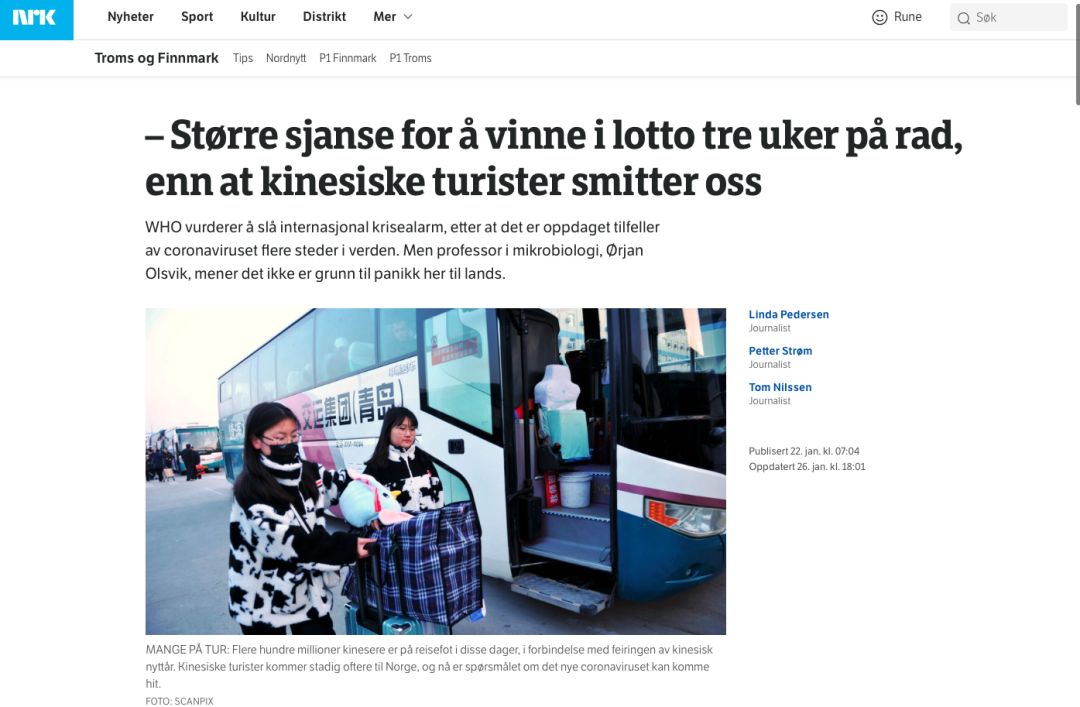The width and height of the screenshot is (1080, 707).
Task: Open the Nyheter menu item
Action: coord(130,17)
